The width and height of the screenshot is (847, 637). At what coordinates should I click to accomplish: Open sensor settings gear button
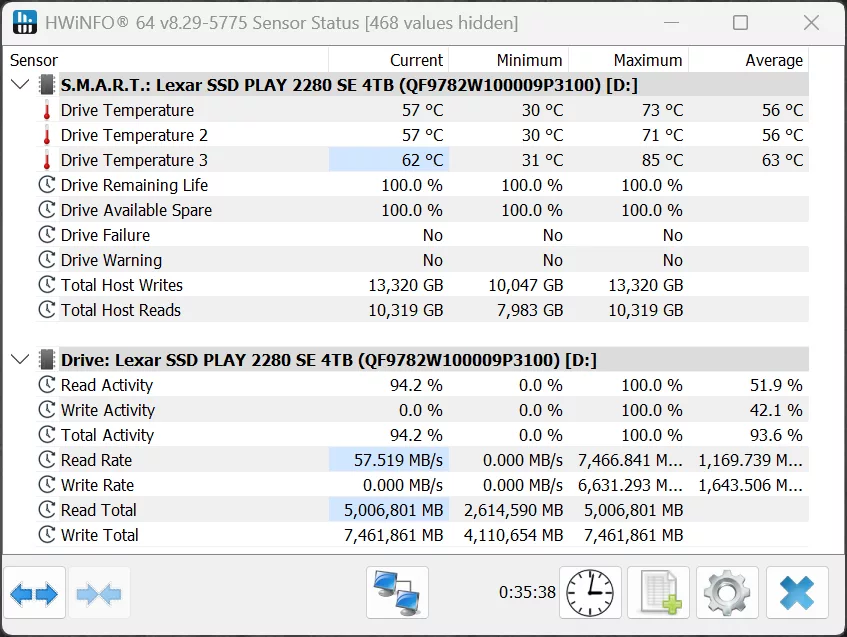click(727, 593)
